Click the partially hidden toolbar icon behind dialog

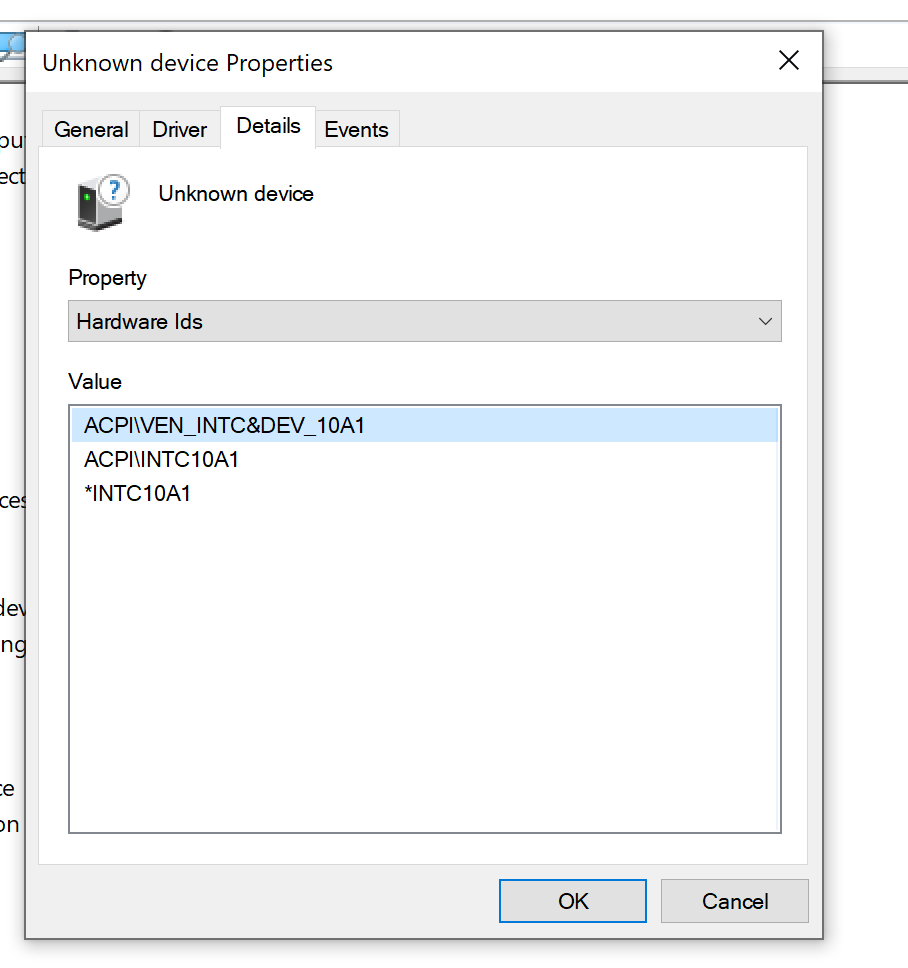12,45
